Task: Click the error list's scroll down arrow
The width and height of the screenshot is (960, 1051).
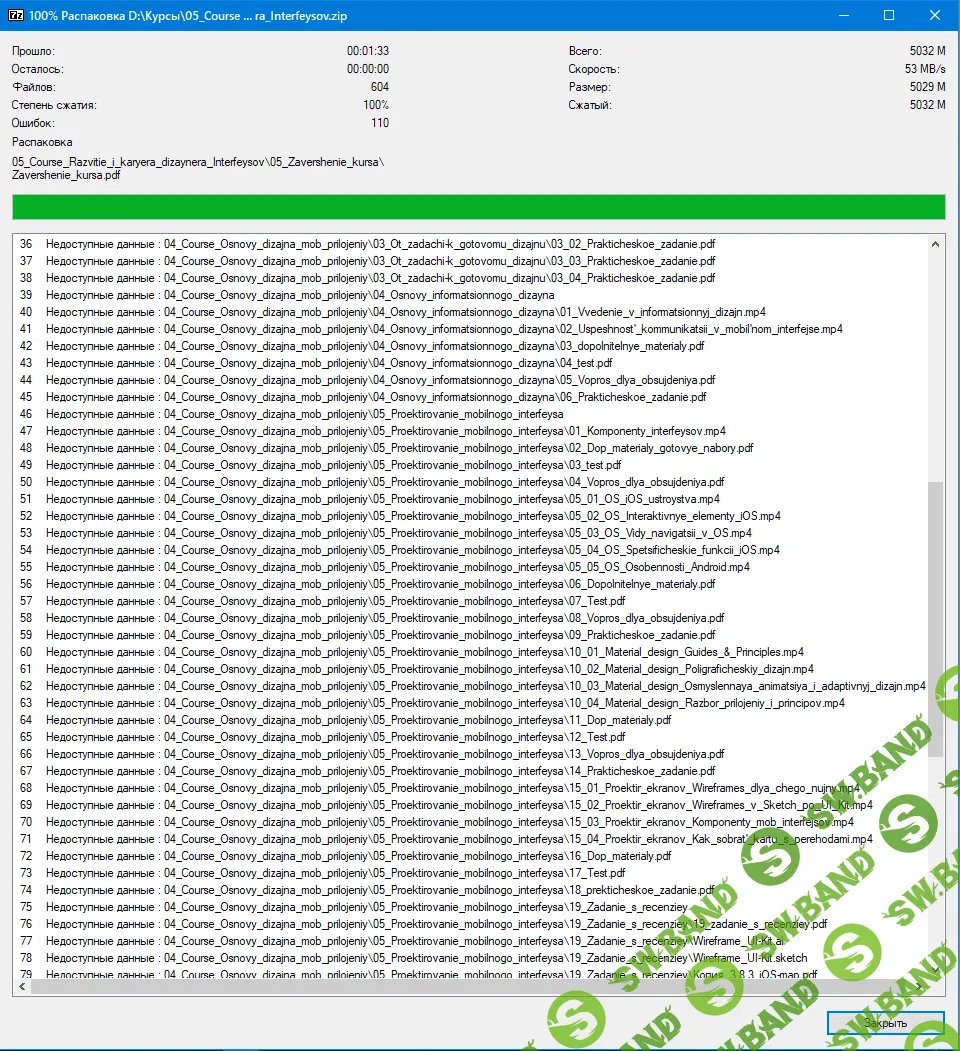Action: pos(936,969)
